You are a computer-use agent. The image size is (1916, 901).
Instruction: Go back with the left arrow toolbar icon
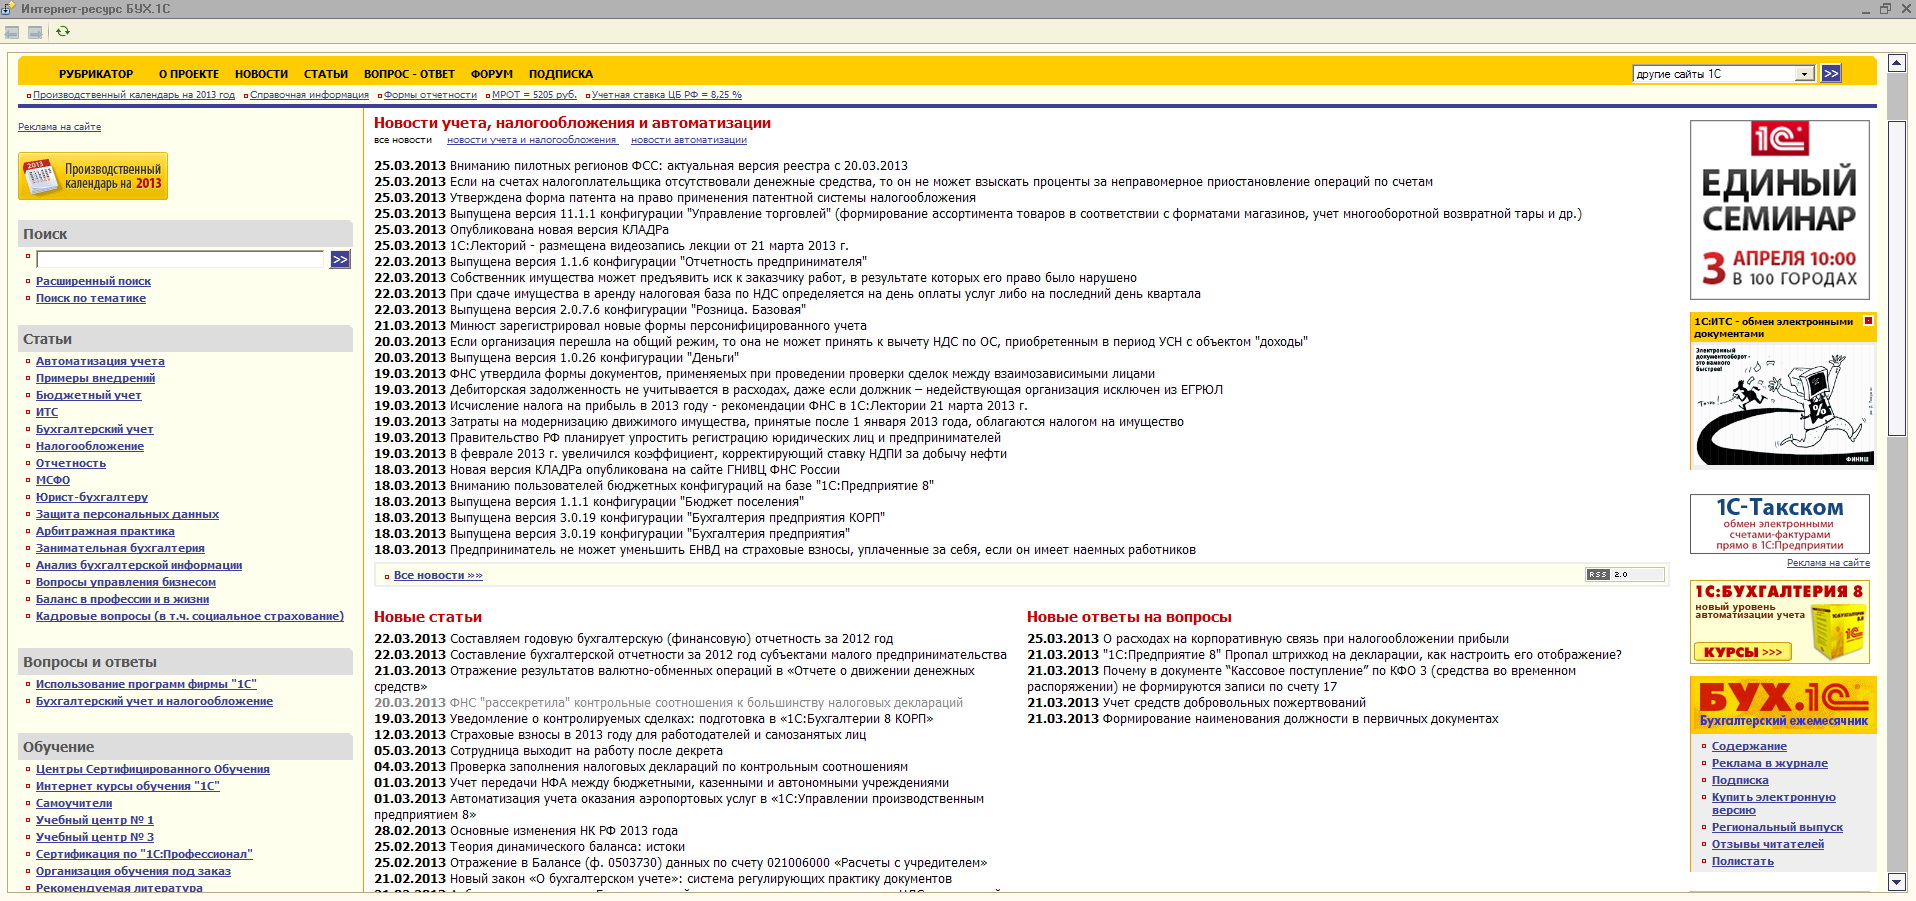point(12,32)
